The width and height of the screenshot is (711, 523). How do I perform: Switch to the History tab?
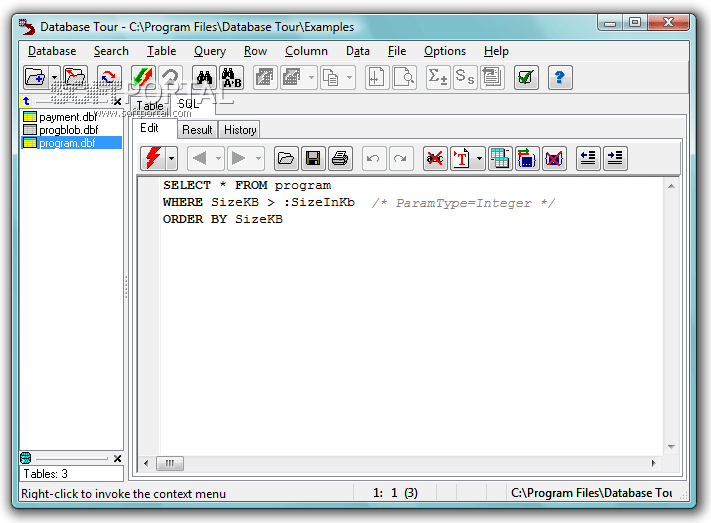point(240,130)
